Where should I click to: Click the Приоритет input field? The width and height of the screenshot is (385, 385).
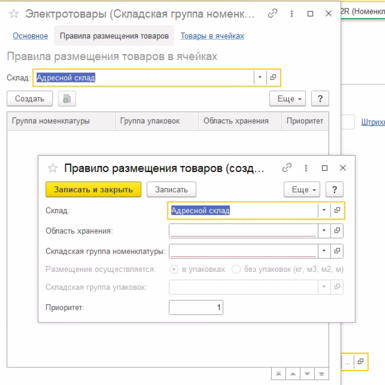[x=196, y=307]
